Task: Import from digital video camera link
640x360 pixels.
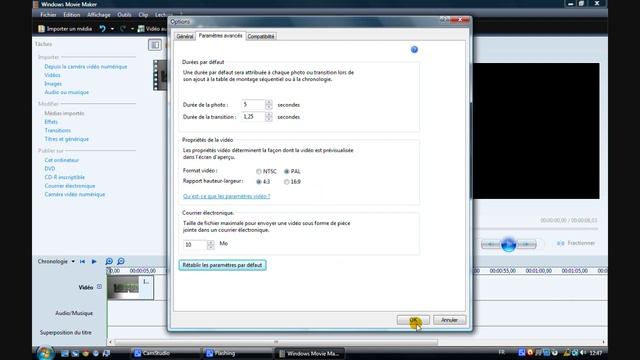Action: (x=86, y=67)
